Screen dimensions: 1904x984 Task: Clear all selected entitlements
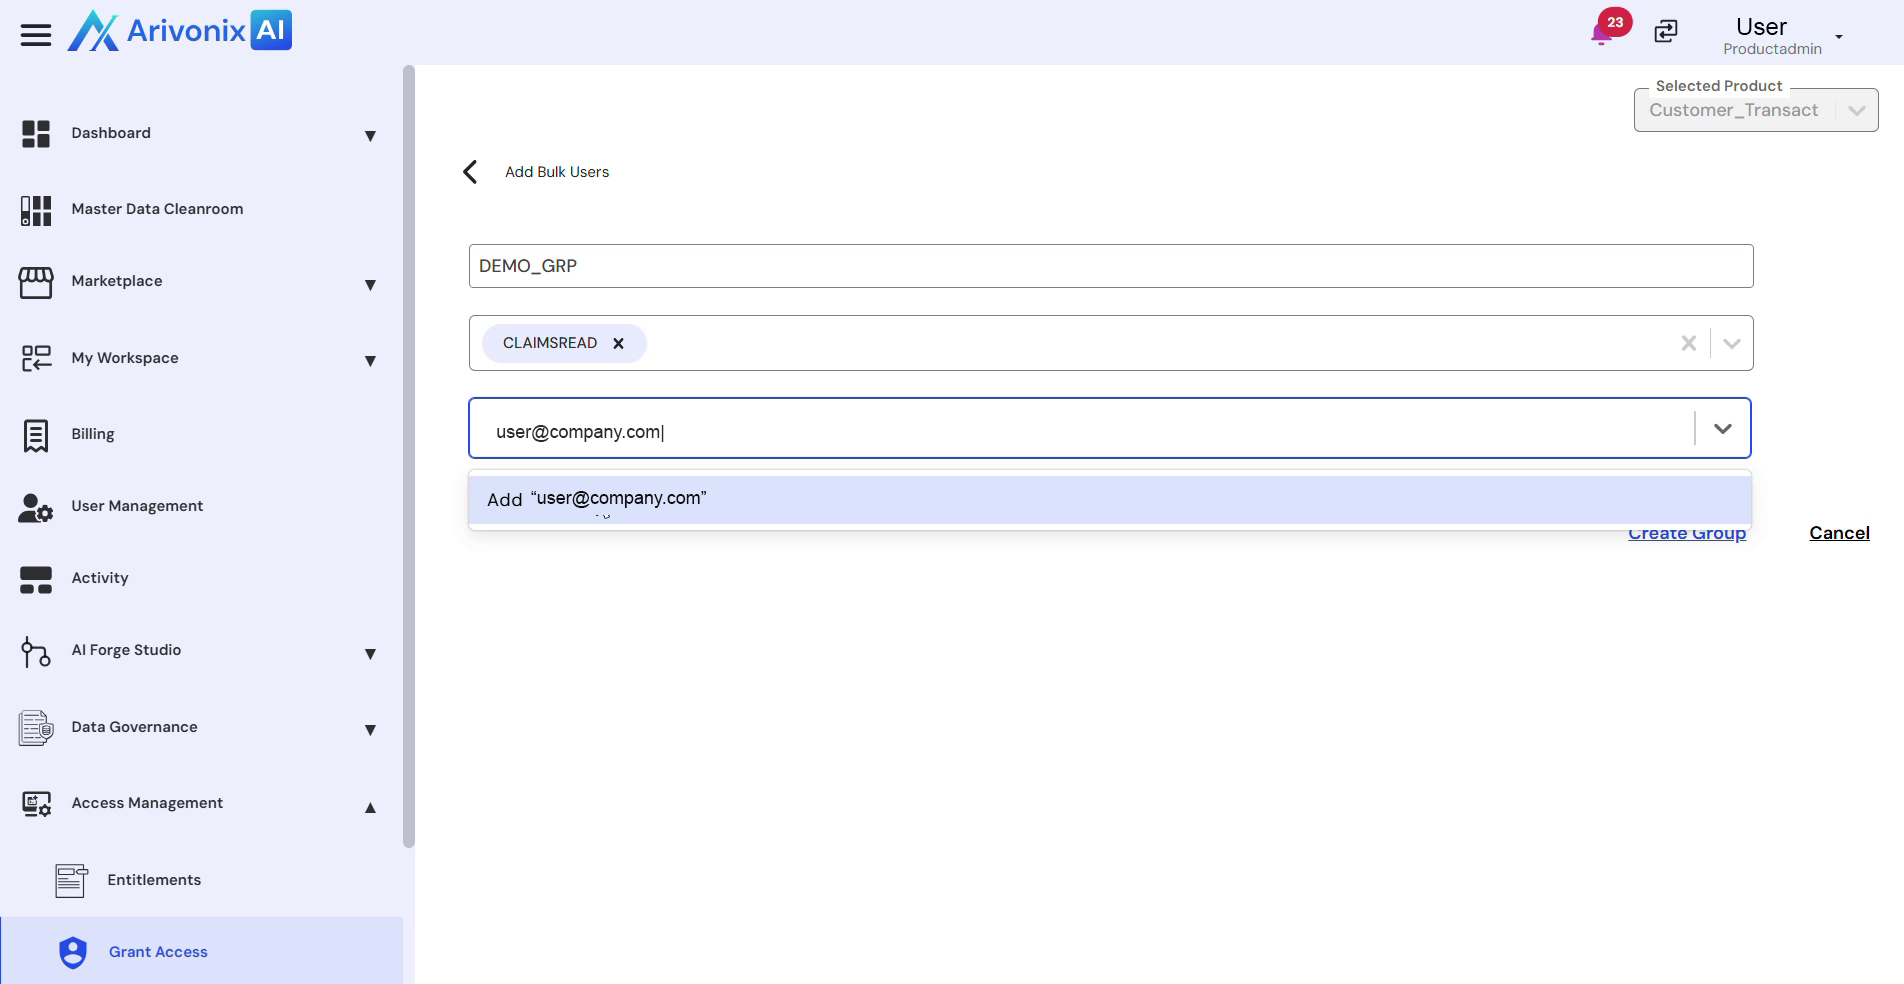(1688, 343)
